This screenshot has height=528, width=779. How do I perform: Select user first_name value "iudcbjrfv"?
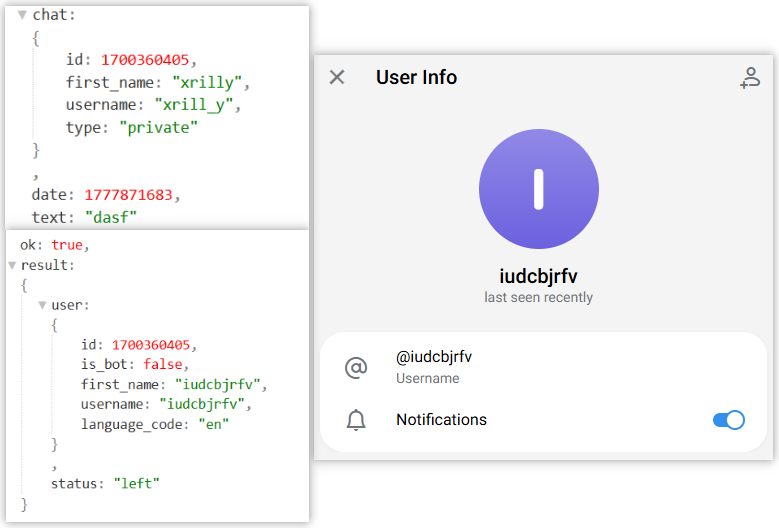[x=218, y=384]
